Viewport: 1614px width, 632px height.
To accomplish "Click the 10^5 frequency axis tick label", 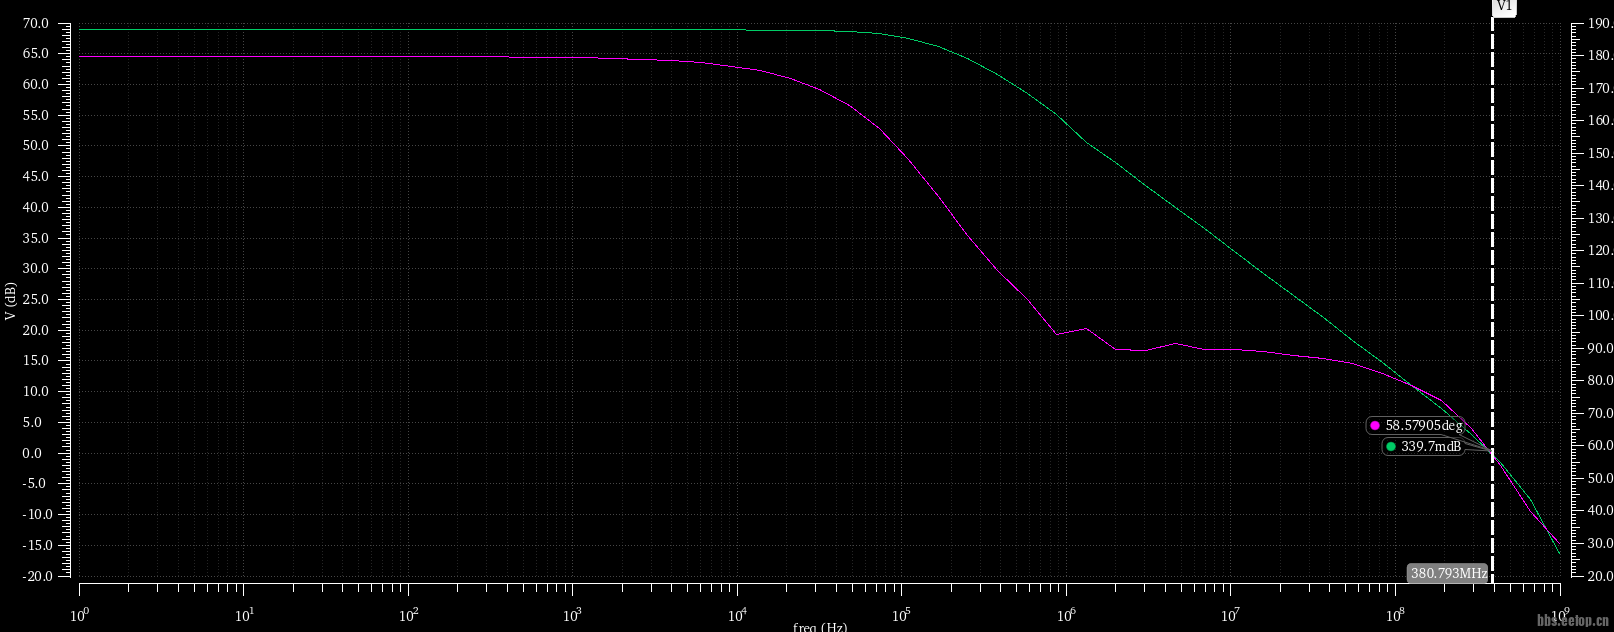I will coord(901,614).
